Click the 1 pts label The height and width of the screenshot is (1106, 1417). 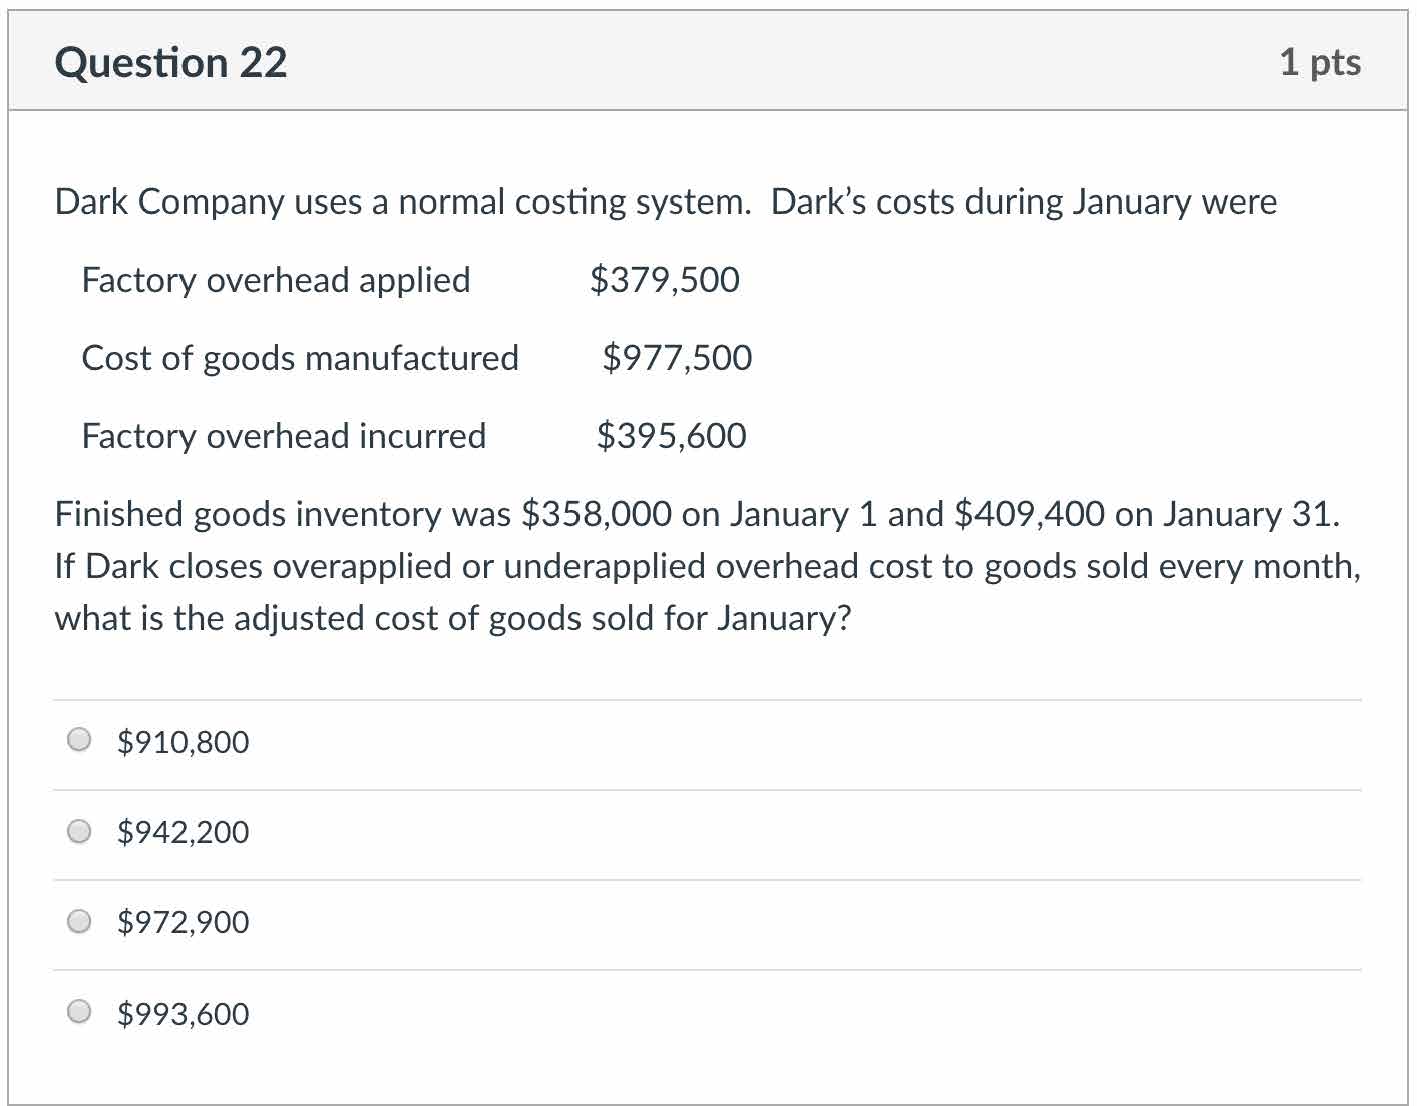[x=1319, y=63]
